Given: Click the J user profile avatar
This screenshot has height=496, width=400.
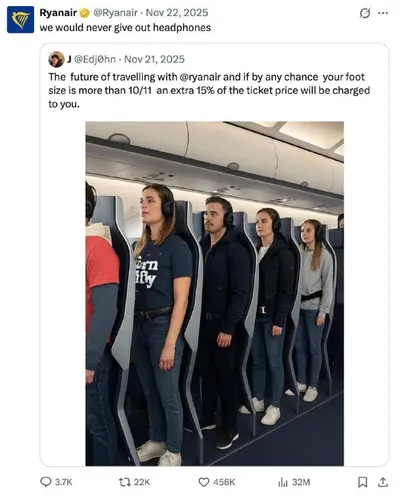Looking at the screenshot, I should coord(56,59).
